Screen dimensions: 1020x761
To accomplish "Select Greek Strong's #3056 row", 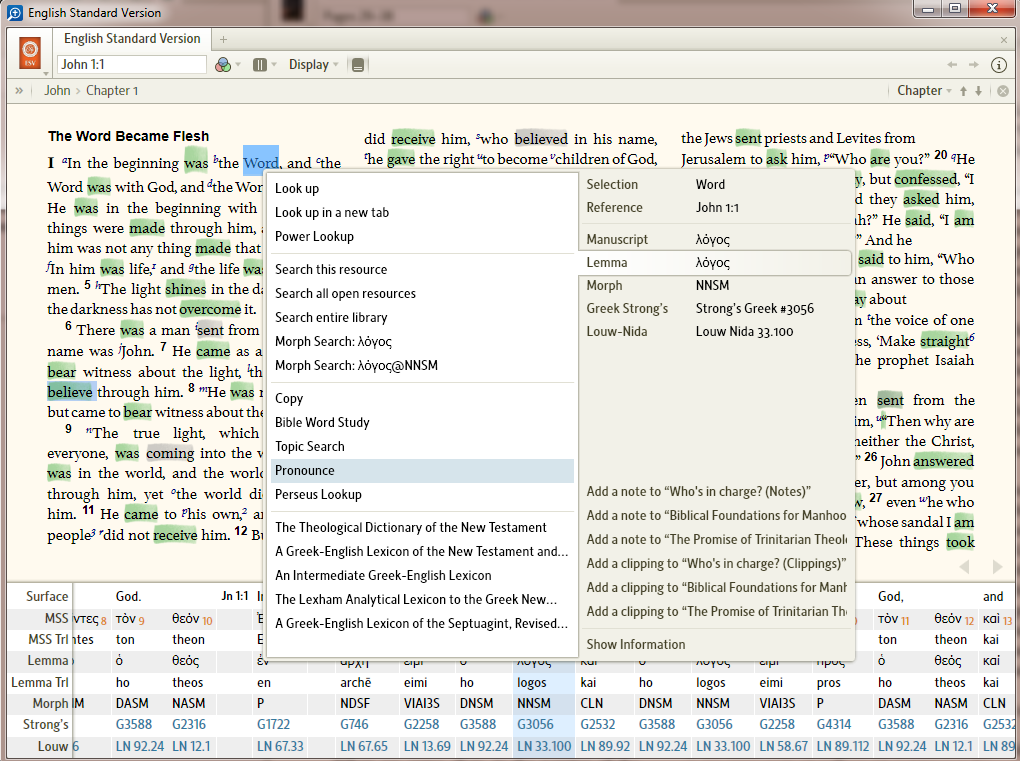I will pyautogui.click(x=716, y=308).
